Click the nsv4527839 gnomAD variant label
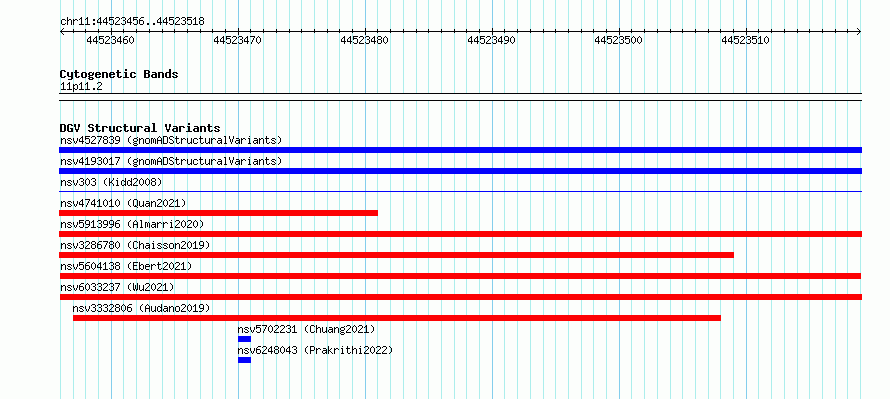Image resolution: width=890 pixels, height=399 pixels. 171,140
